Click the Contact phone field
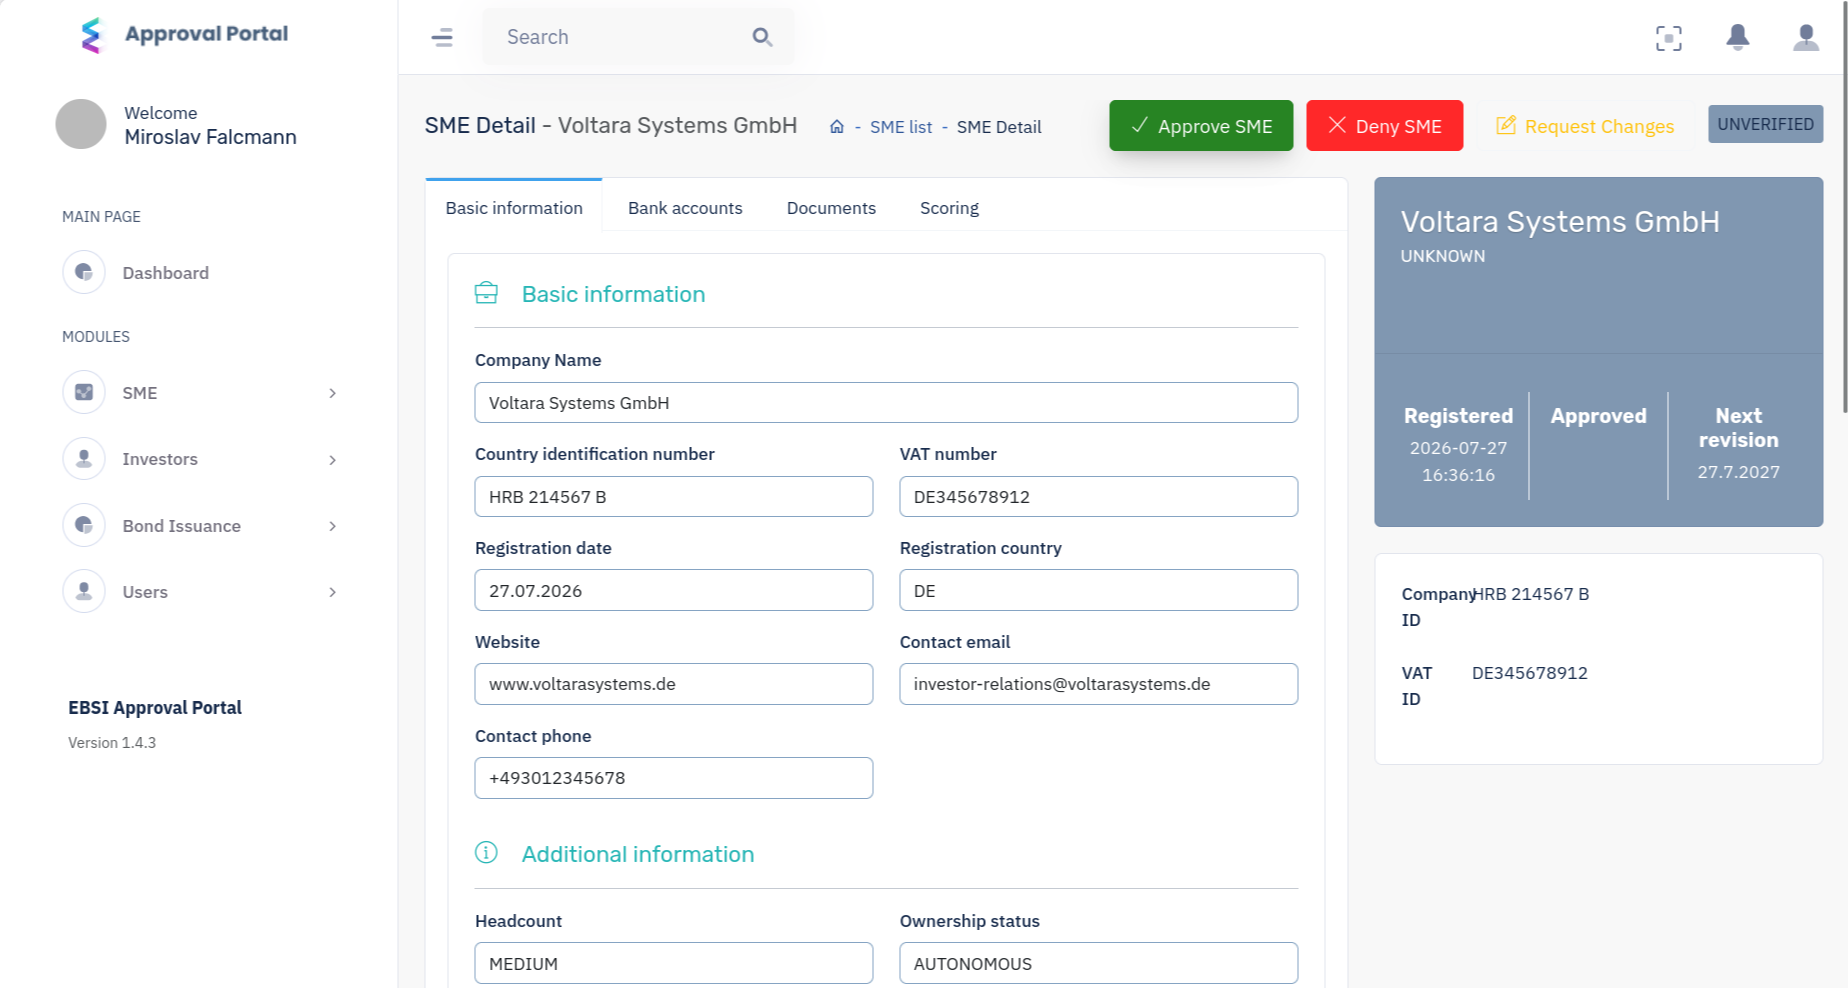The height and width of the screenshot is (988, 1848). click(x=673, y=778)
